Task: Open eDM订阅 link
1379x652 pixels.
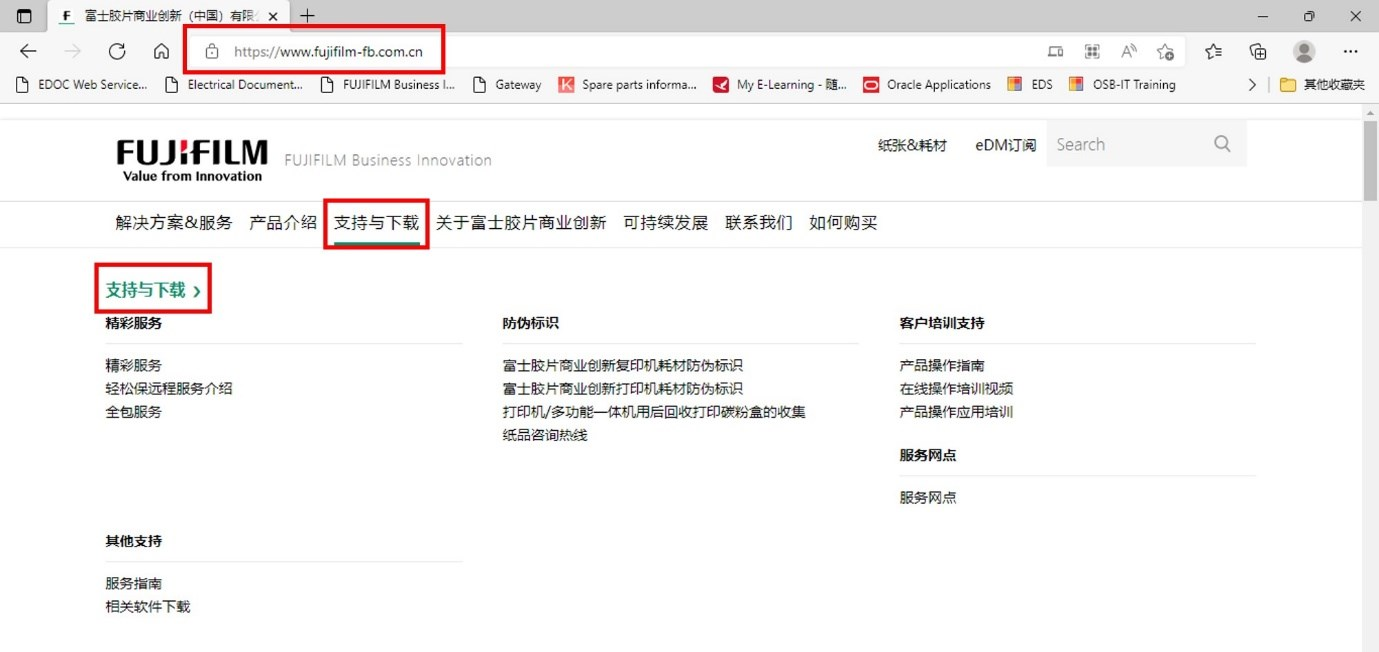Action: point(1006,145)
